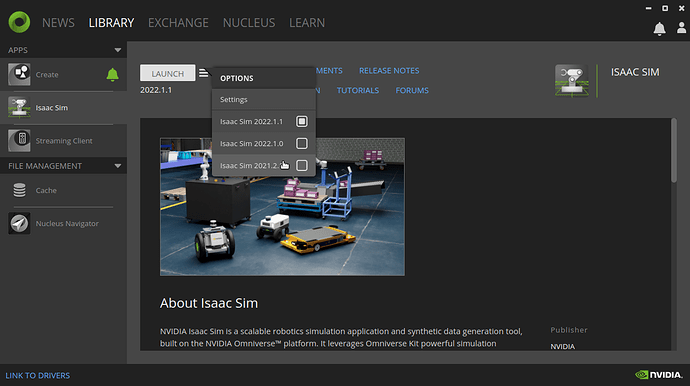Launch the Nucleus Navigator icon
The height and width of the screenshot is (386, 690).
(x=19, y=223)
